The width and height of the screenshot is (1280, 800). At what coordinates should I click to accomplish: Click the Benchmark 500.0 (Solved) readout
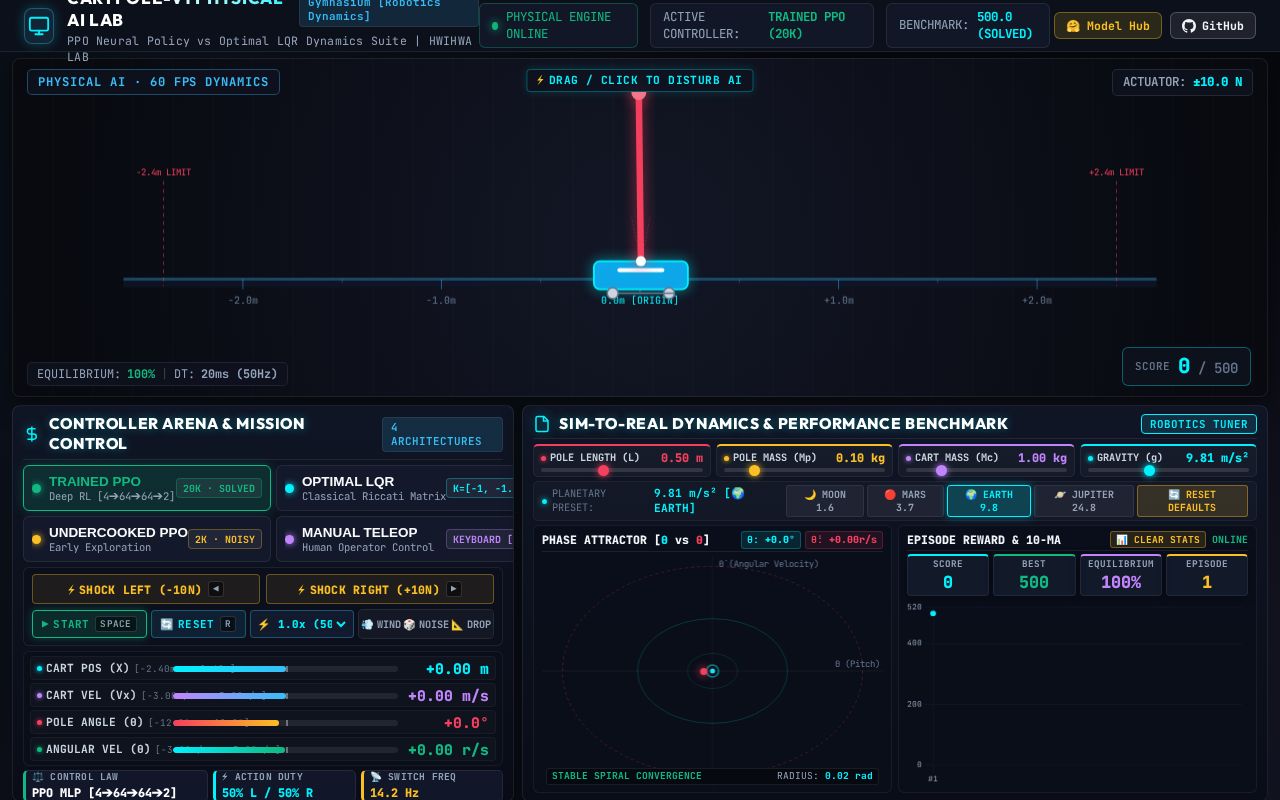pos(967,26)
